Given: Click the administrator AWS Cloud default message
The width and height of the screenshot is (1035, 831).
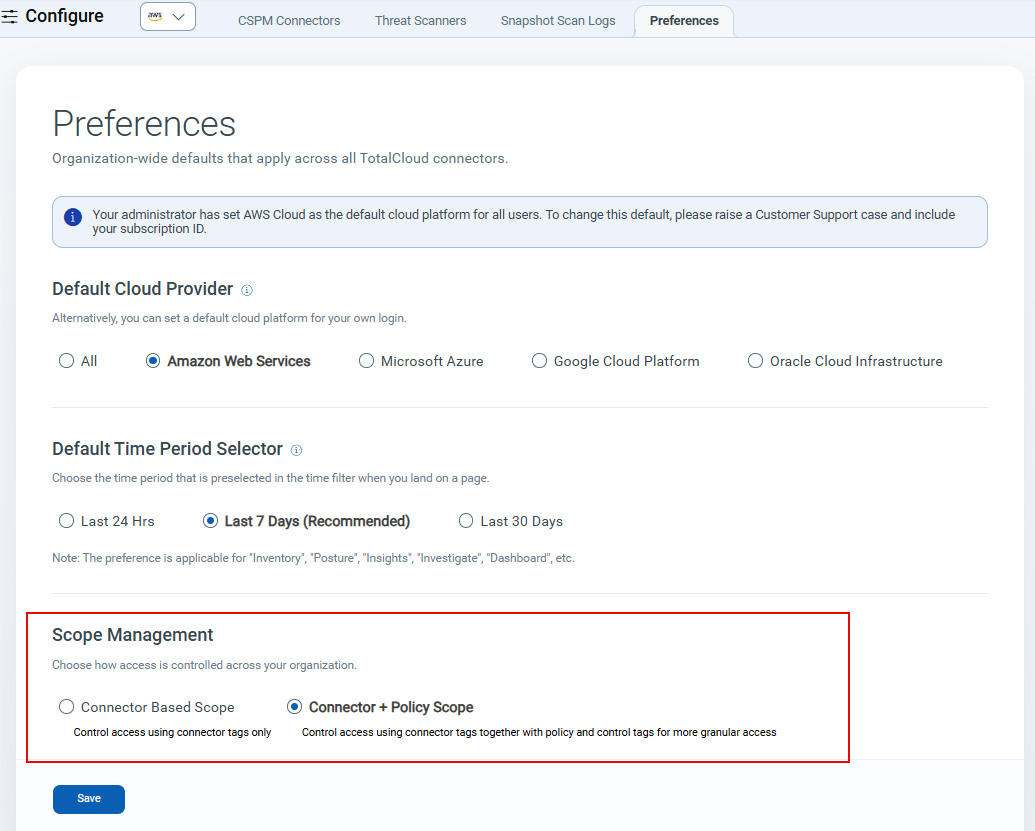Looking at the screenshot, I should click(524, 222).
